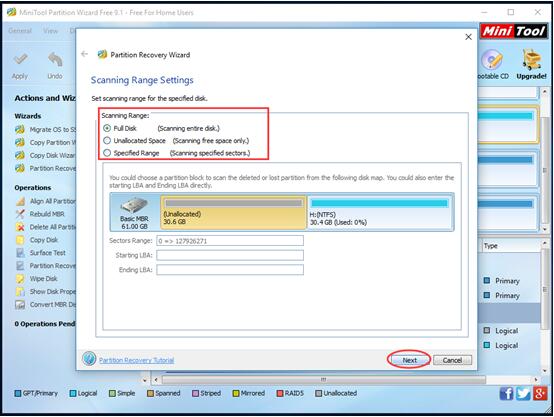Choose Unallocated Space scanning range
Image resolution: width=554 pixels, height=417 pixels.
point(107,140)
